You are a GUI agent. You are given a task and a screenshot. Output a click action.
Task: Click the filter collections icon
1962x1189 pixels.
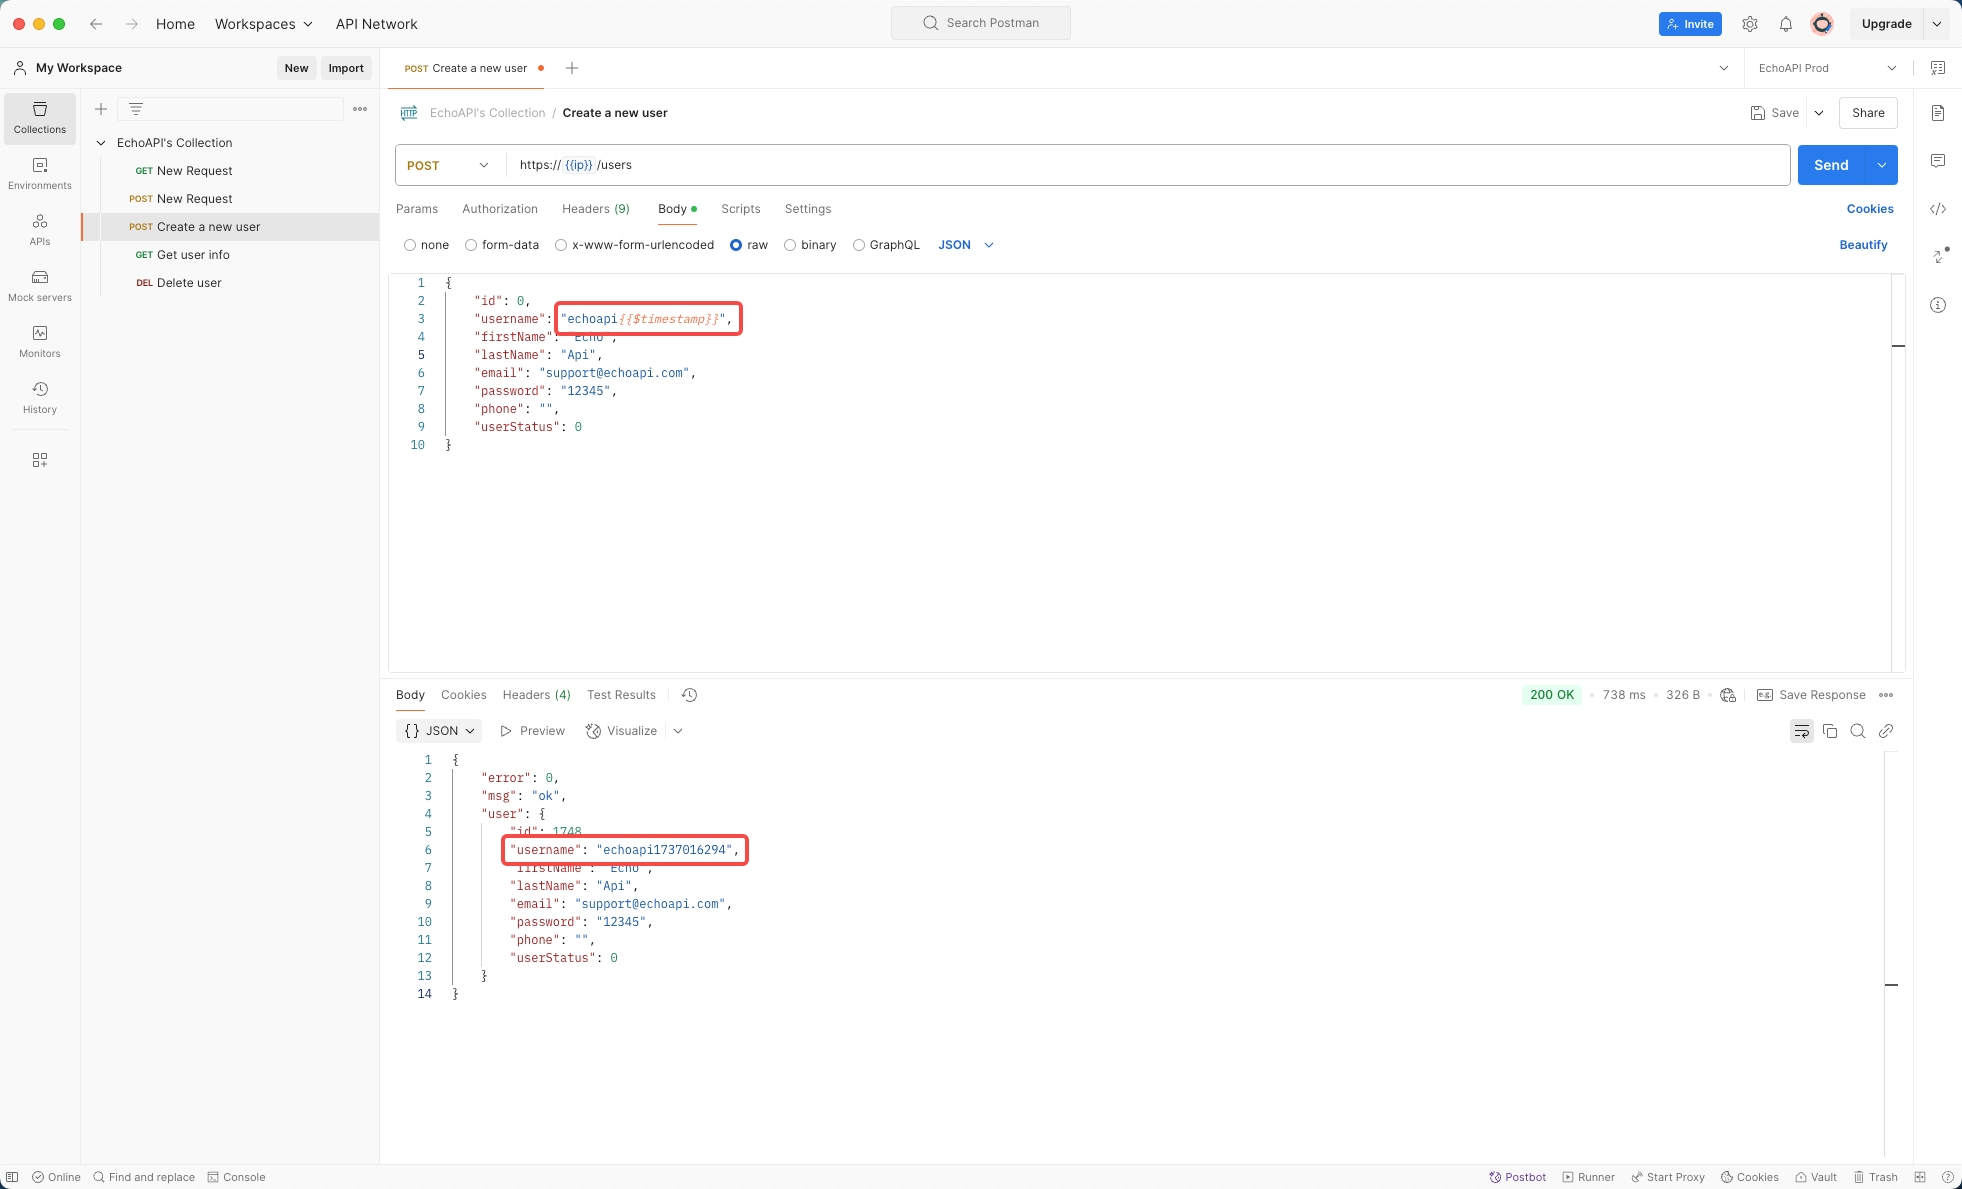(136, 109)
